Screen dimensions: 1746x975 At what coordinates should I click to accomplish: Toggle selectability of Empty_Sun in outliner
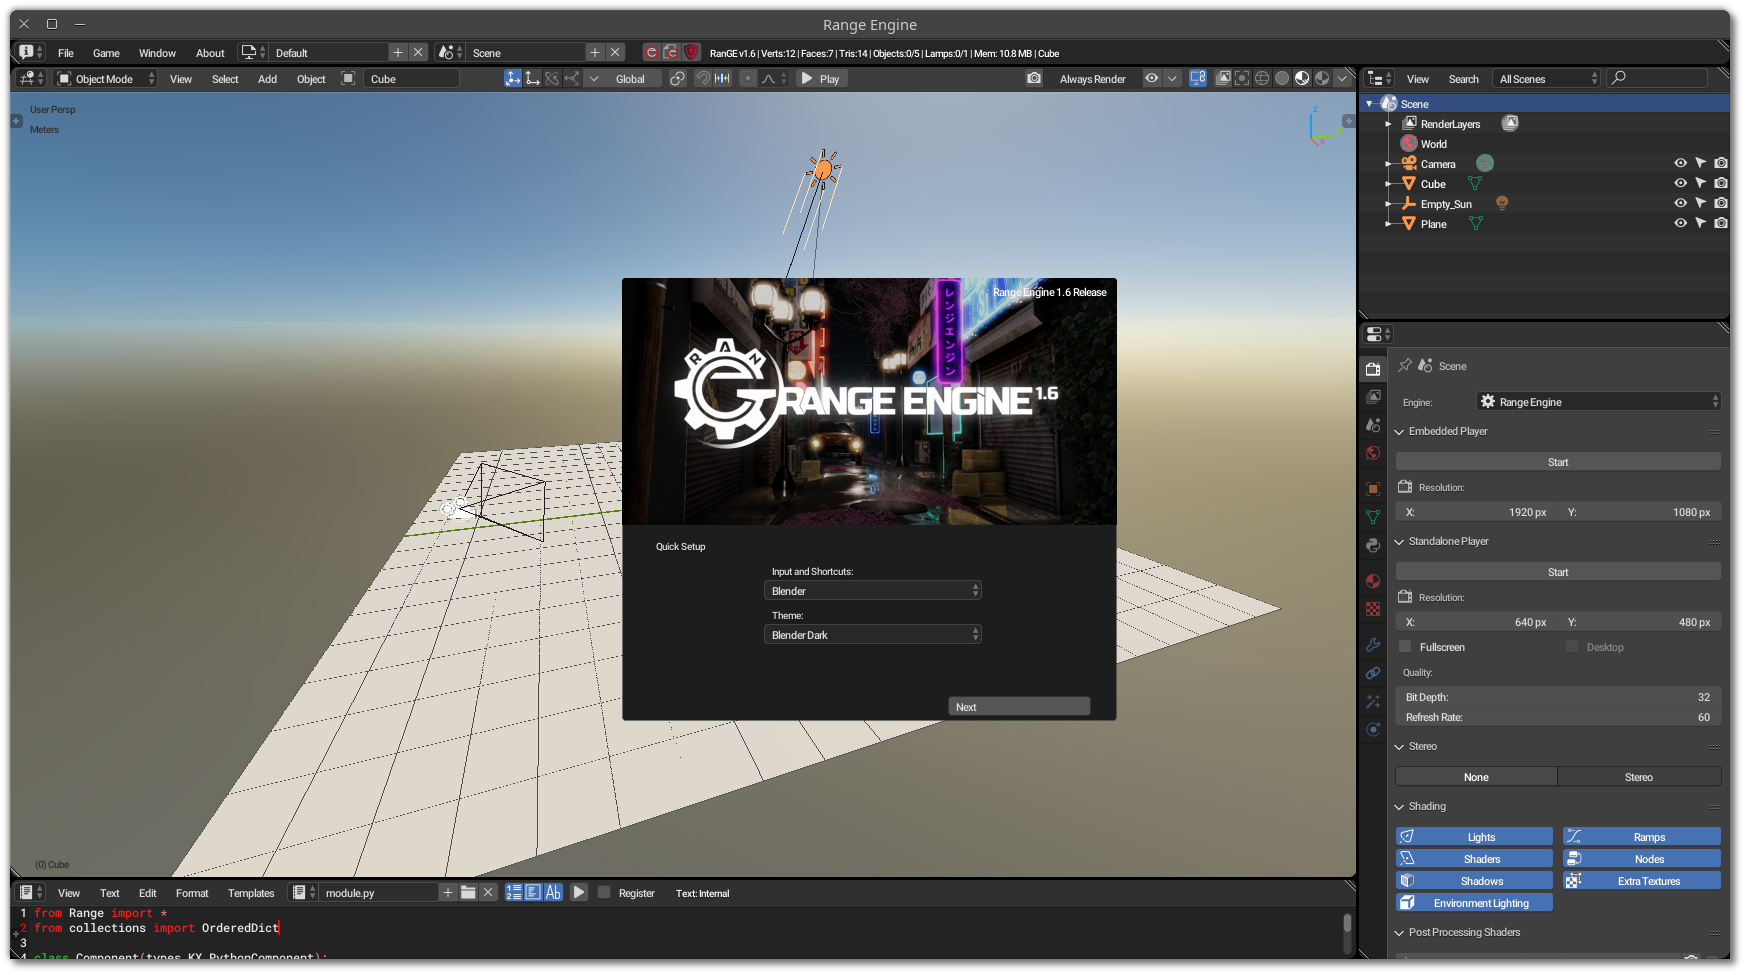[x=1700, y=203]
